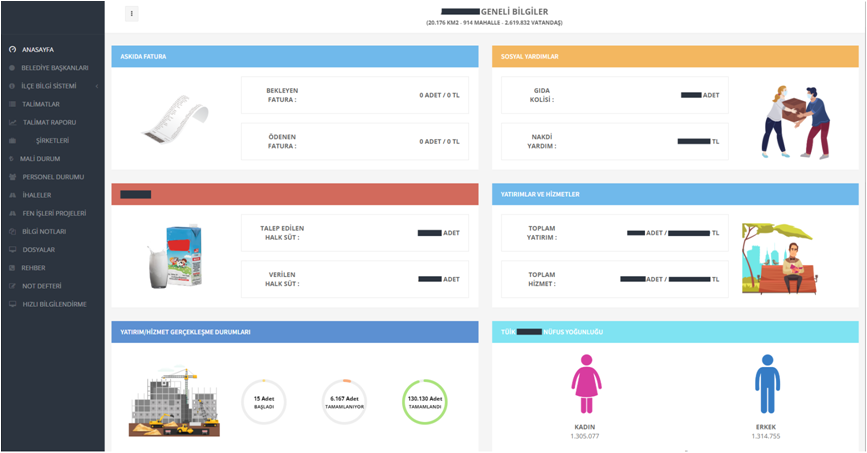Click the Askıda Fatura receipt image
Image resolution: width=867 pixels, height=453 pixels.
176,119
